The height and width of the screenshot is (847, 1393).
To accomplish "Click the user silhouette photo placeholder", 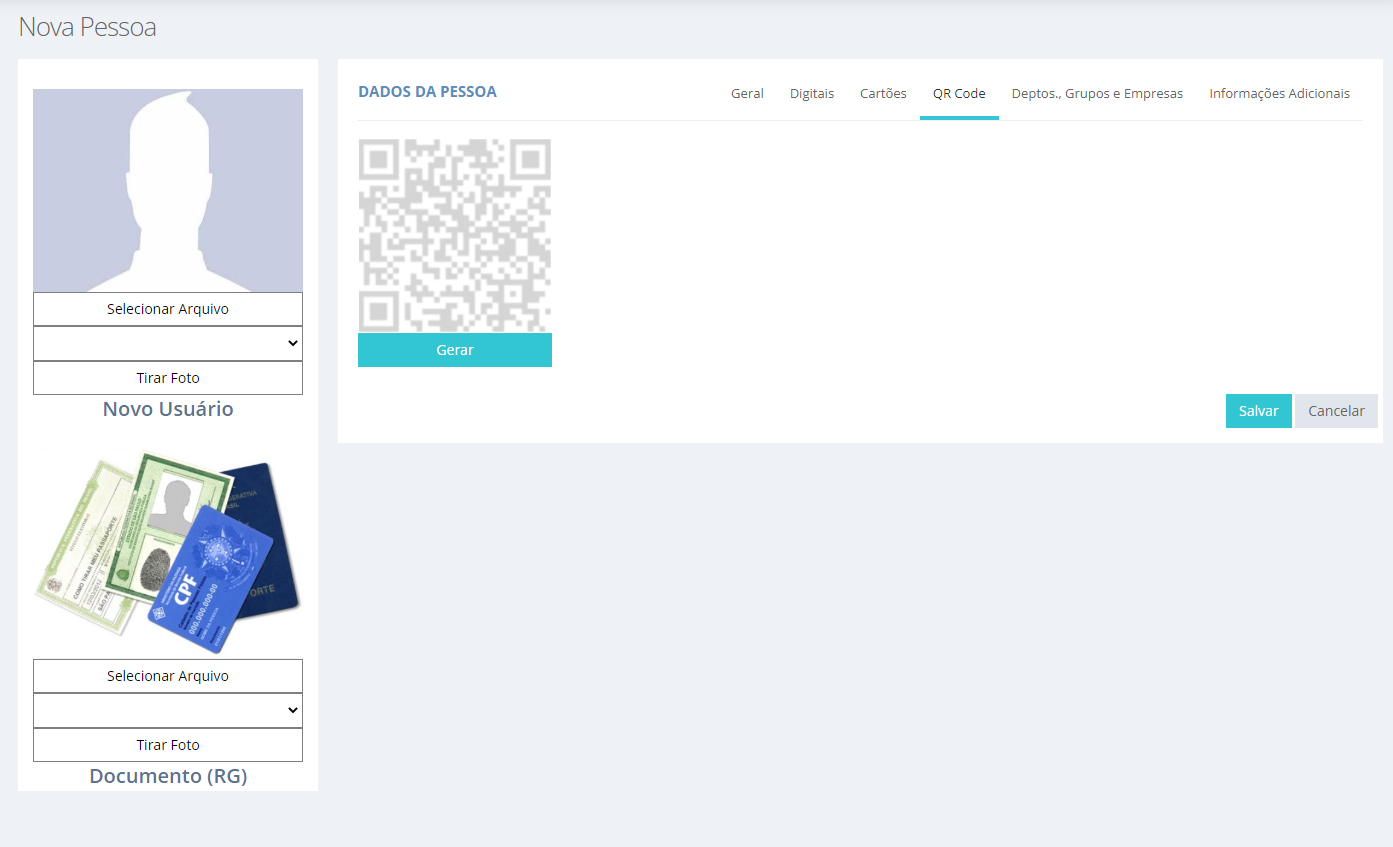I will point(168,190).
